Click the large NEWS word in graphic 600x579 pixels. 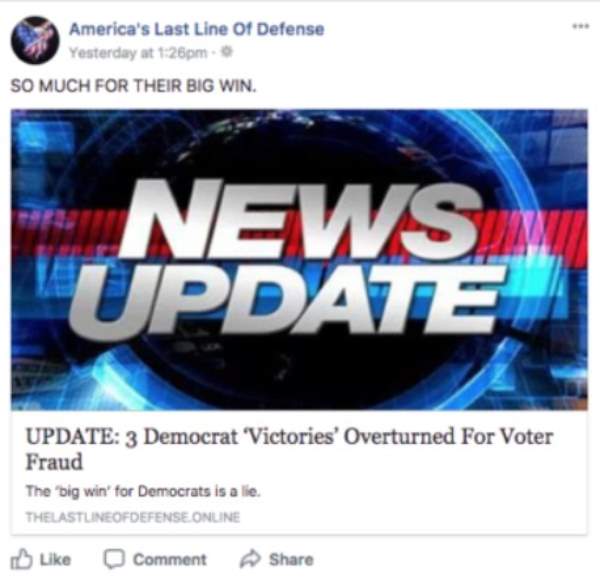[x=298, y=219]
